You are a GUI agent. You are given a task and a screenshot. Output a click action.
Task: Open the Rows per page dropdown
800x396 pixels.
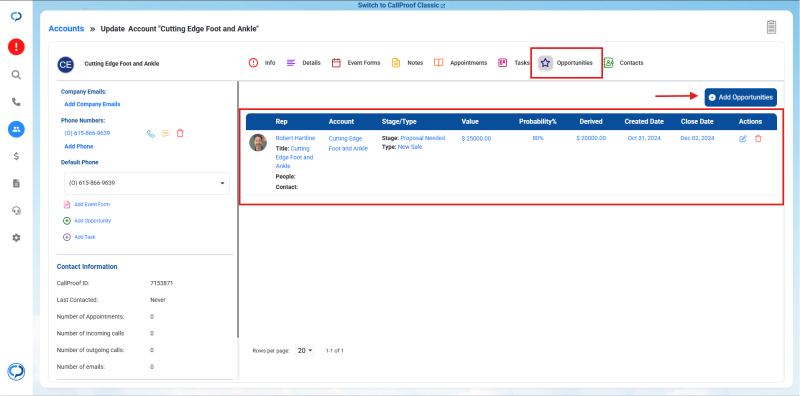pyautogui.click(x=305, y=351)
